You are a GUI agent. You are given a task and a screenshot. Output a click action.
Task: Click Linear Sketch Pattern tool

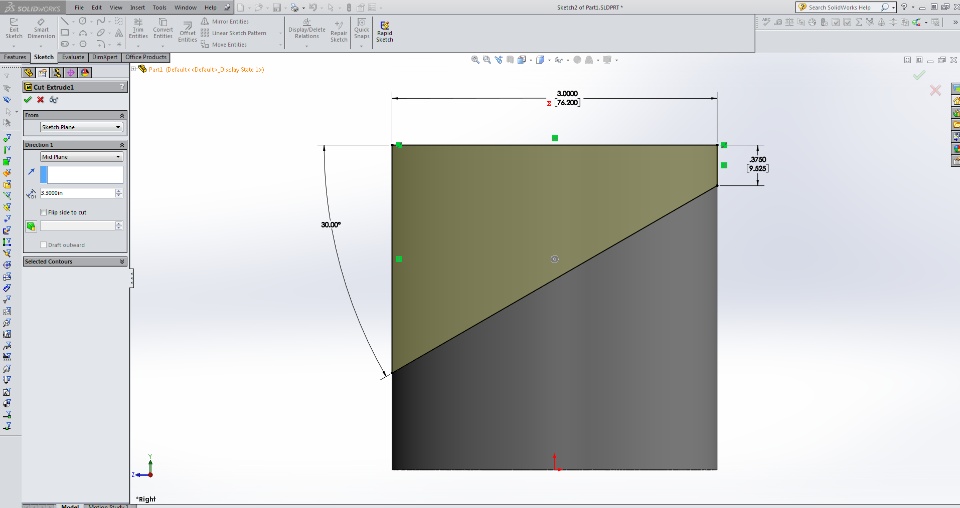pos(234,33)
